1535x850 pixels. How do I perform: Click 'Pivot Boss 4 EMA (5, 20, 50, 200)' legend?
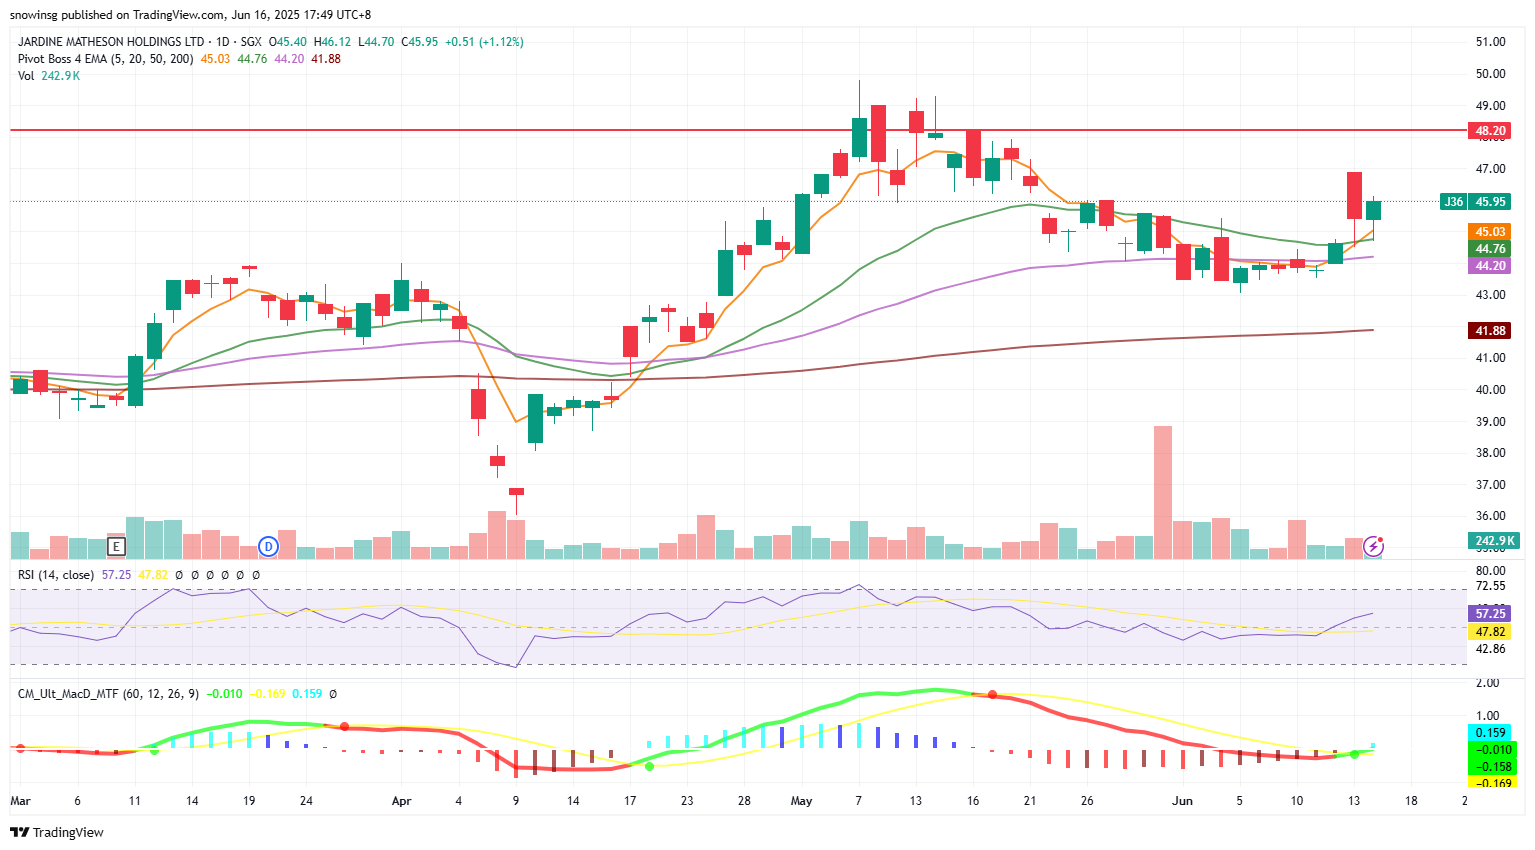pos(106,59)
